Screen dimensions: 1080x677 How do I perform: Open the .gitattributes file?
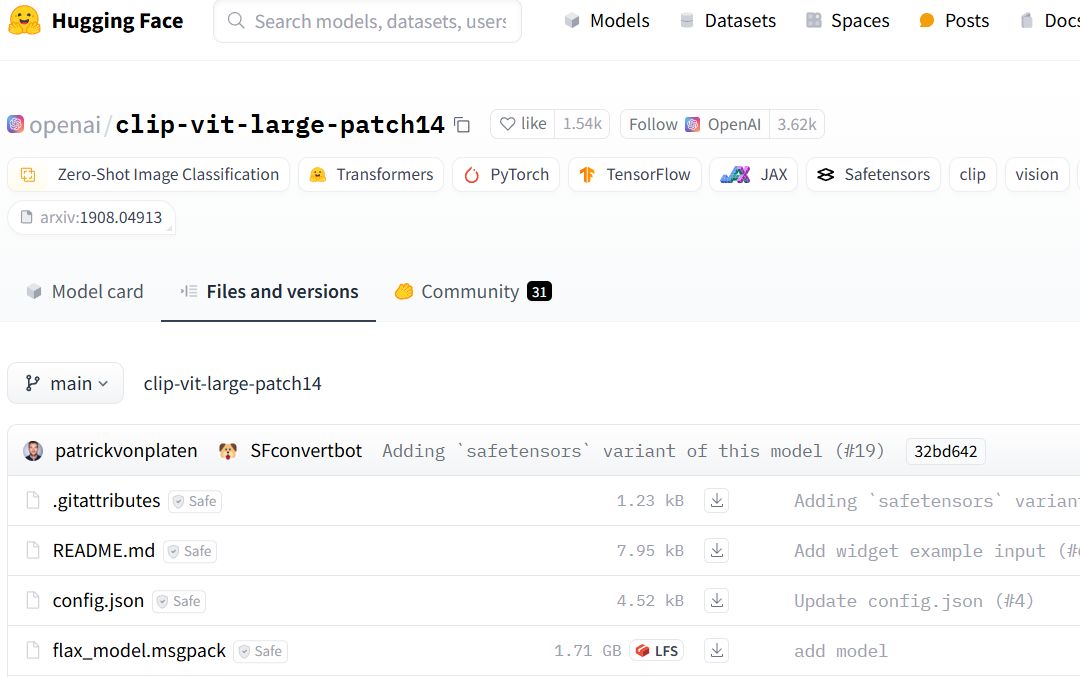[106, 501]
